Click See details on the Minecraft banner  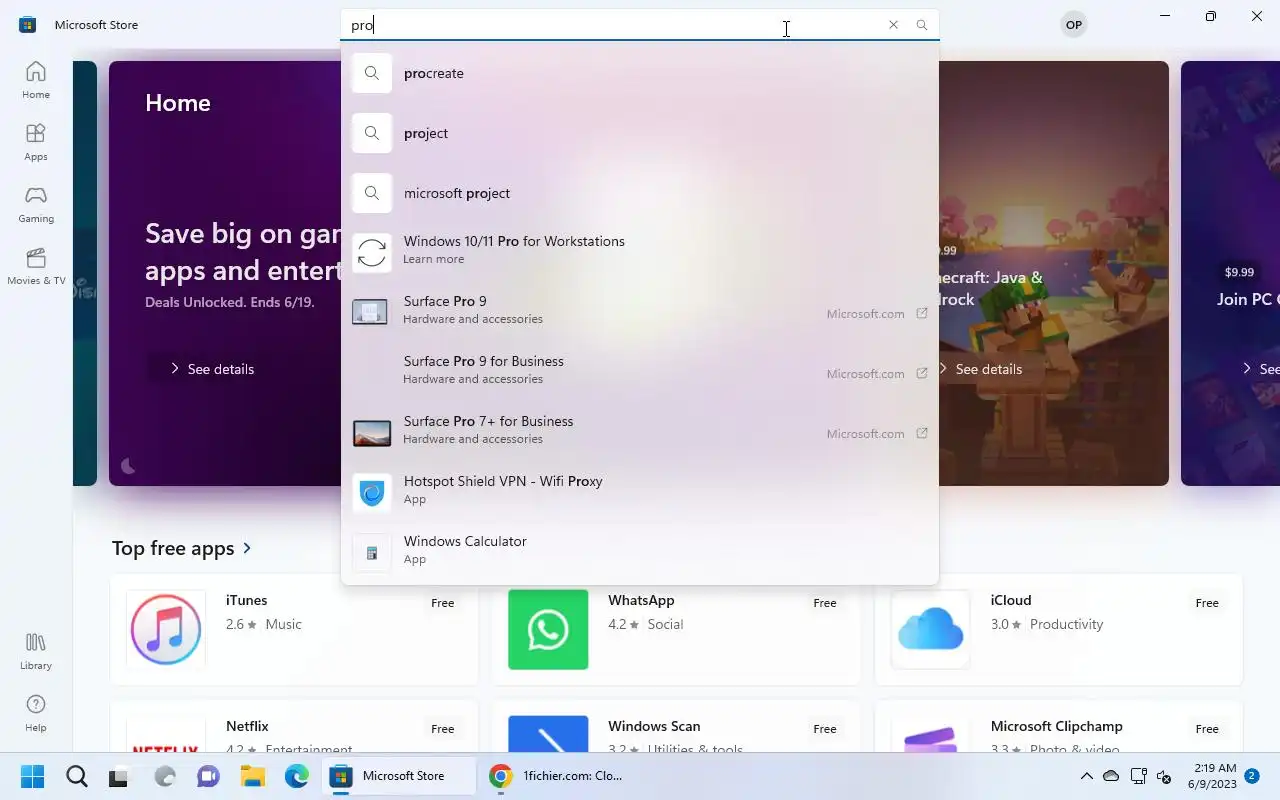click(979, 369)
